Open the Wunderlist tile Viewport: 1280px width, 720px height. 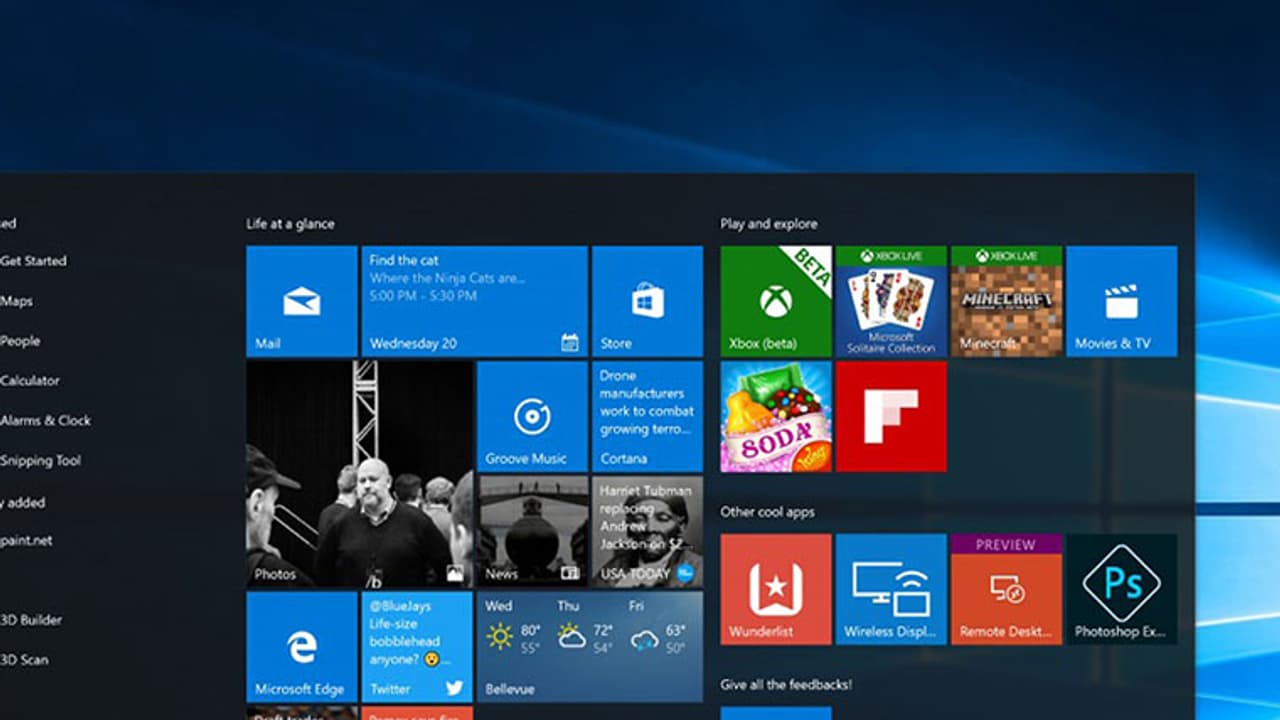coord(775,588)
